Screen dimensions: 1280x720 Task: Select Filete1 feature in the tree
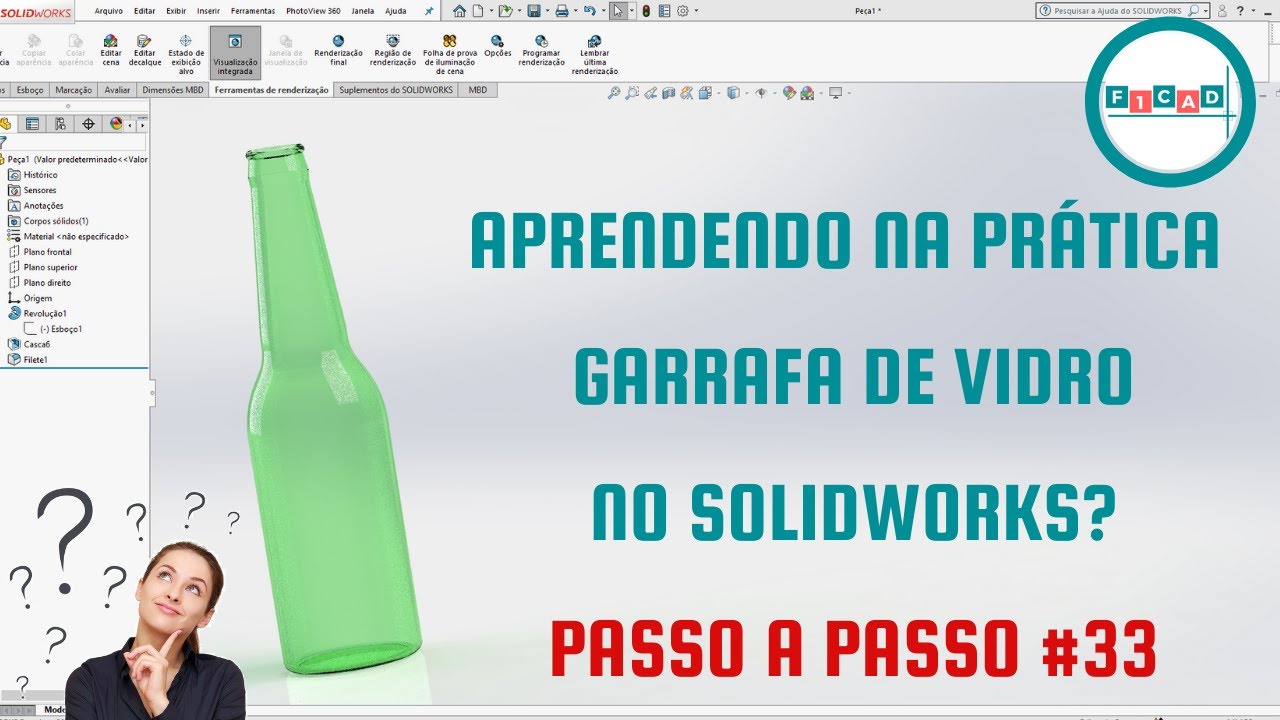(36, 359)
